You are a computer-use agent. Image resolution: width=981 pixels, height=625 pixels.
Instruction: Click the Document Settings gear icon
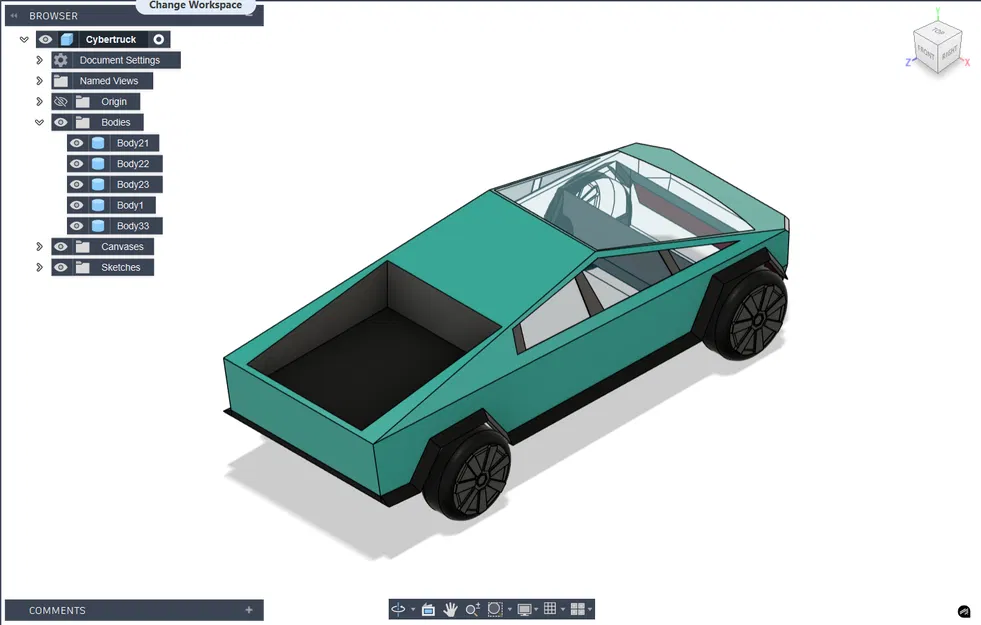click(60, 59)
